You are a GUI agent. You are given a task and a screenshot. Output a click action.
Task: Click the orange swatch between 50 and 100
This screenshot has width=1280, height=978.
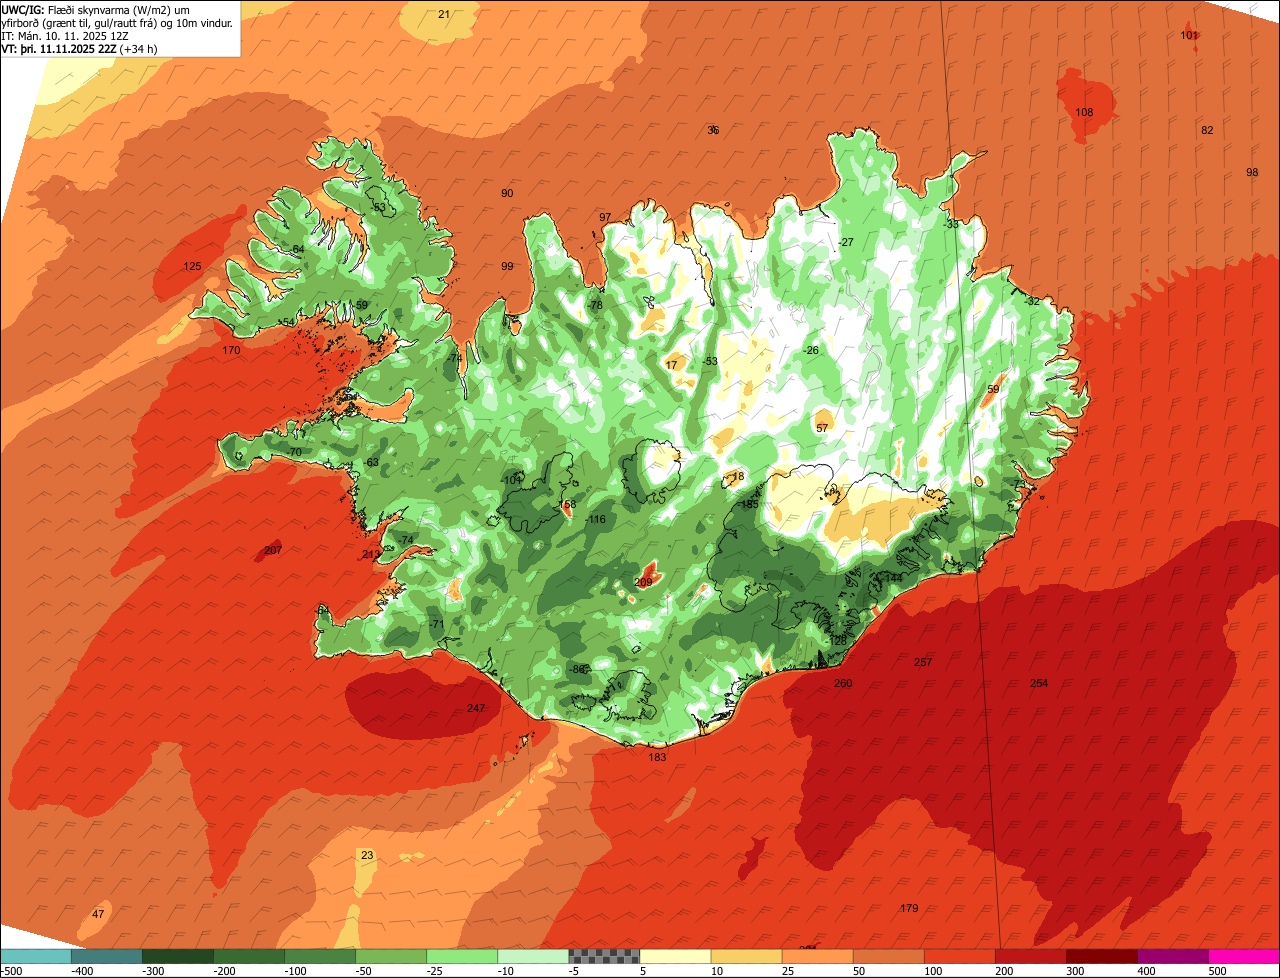click(888, 956)
